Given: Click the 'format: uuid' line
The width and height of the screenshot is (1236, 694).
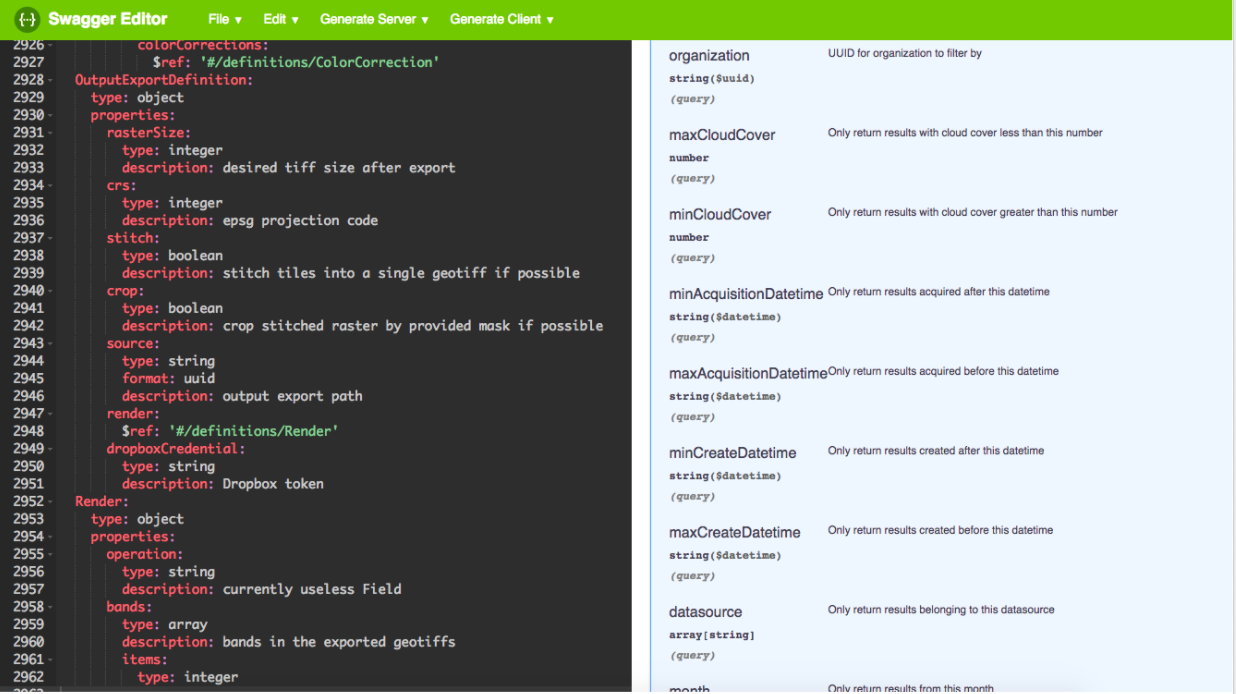Looking at the screenshot, I should tap(168, 378).
